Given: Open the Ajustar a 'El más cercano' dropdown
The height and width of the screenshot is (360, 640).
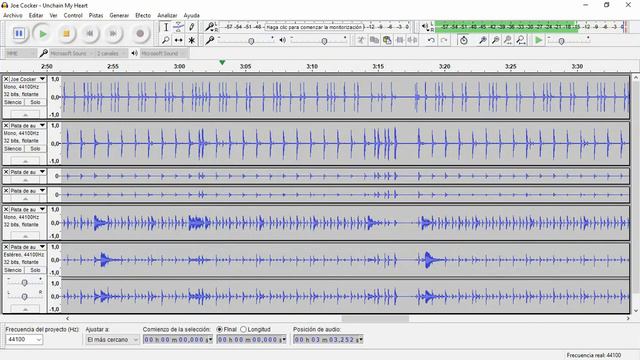Looking at the screenshot, I should [112, 340].
